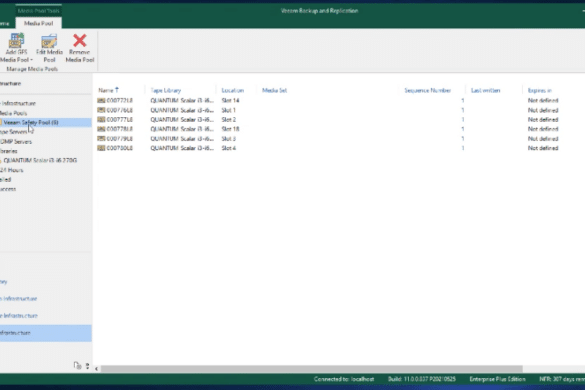Open the Add GFS Media Pool dropdown

16,48
